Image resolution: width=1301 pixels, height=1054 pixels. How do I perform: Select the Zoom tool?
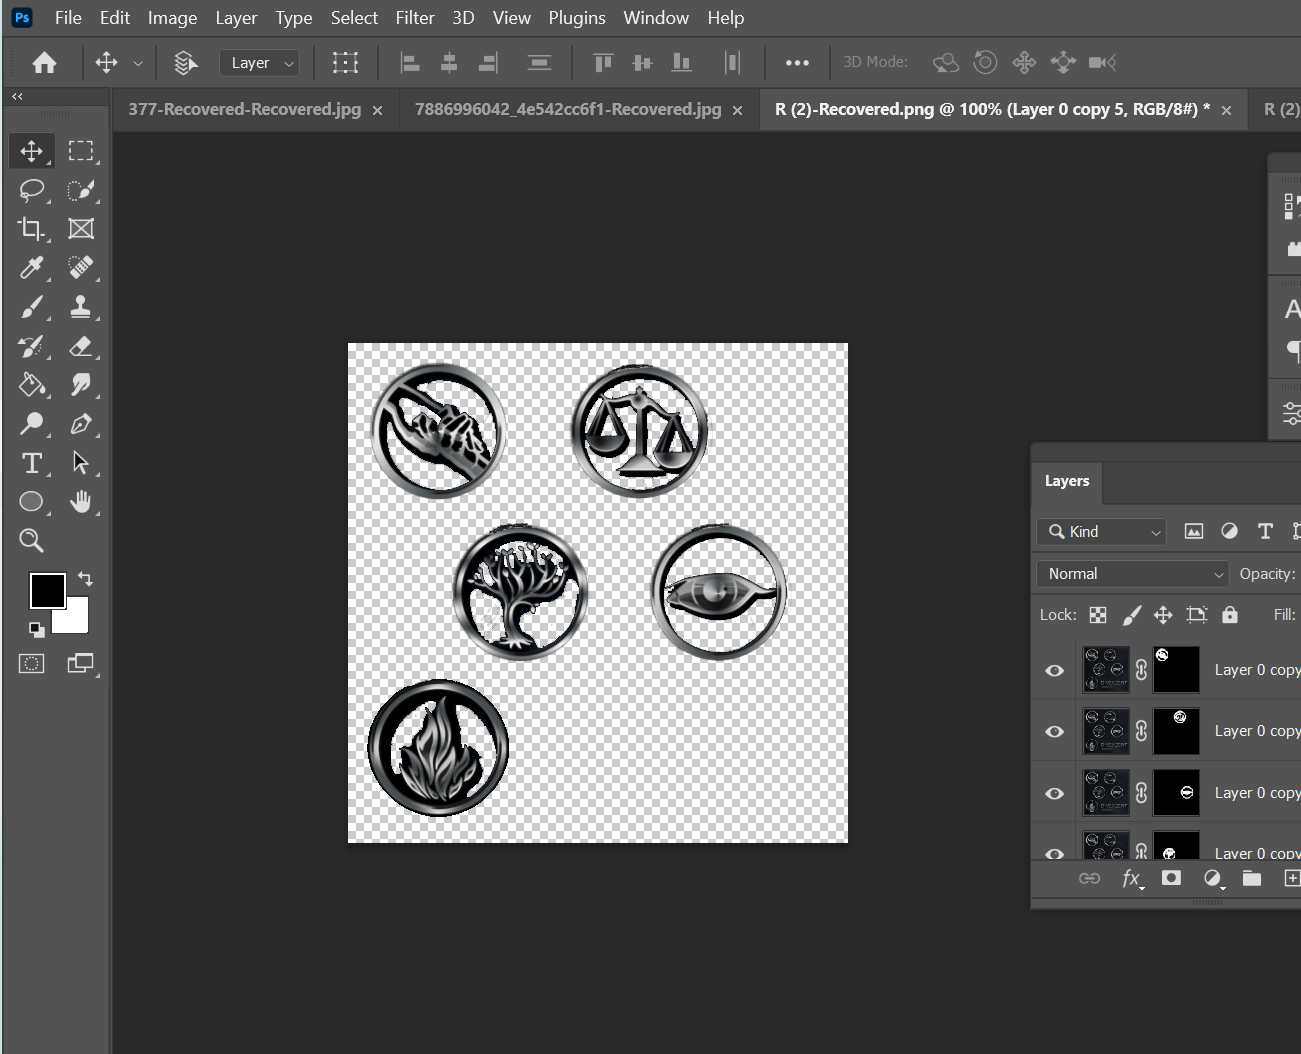pyautogui.click(x=31, y=541)
